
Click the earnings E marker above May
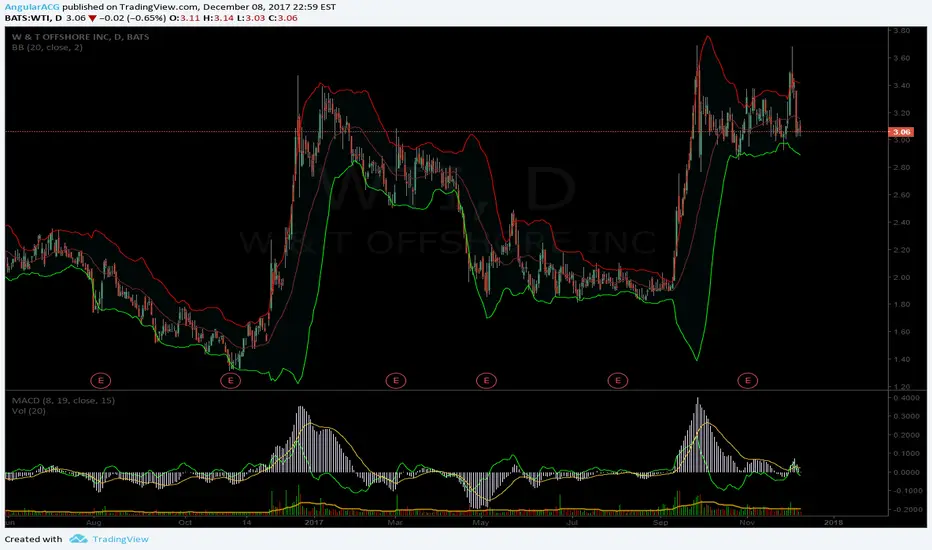[486, 380]
